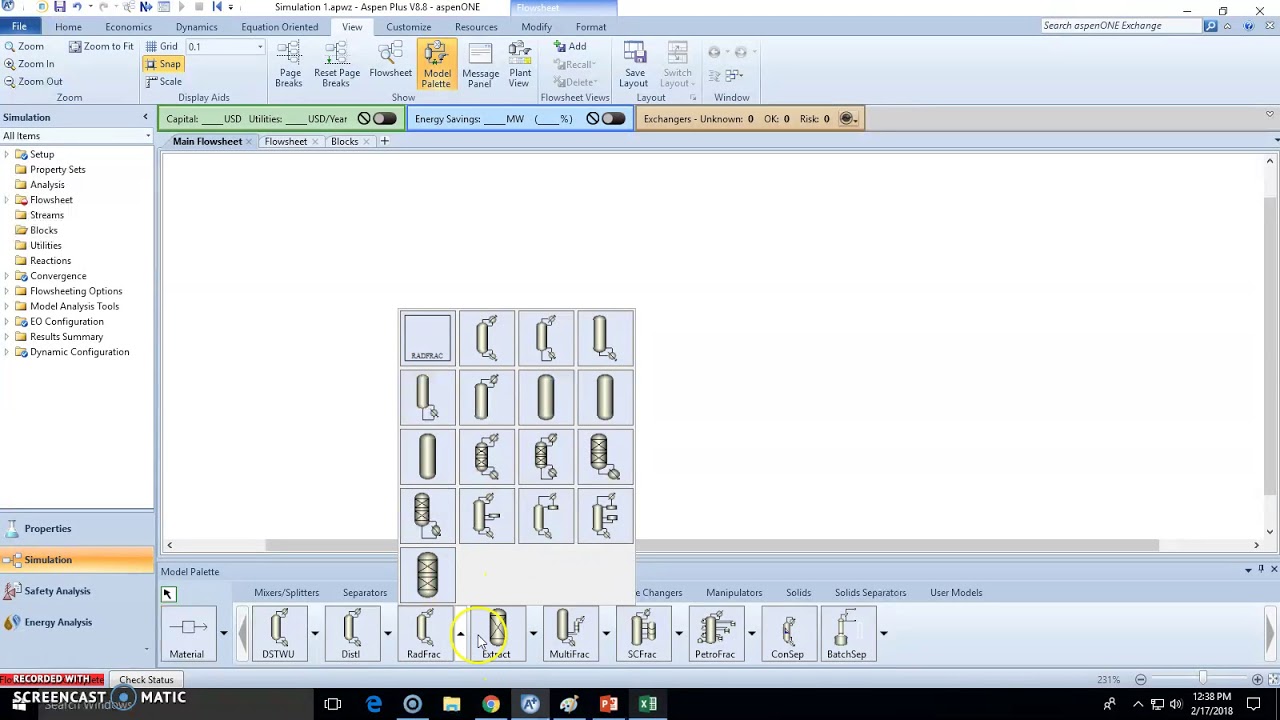Open the MultiFrac icon dropdown arrow
The image size is (1280, 720).
tap(605, 634)
